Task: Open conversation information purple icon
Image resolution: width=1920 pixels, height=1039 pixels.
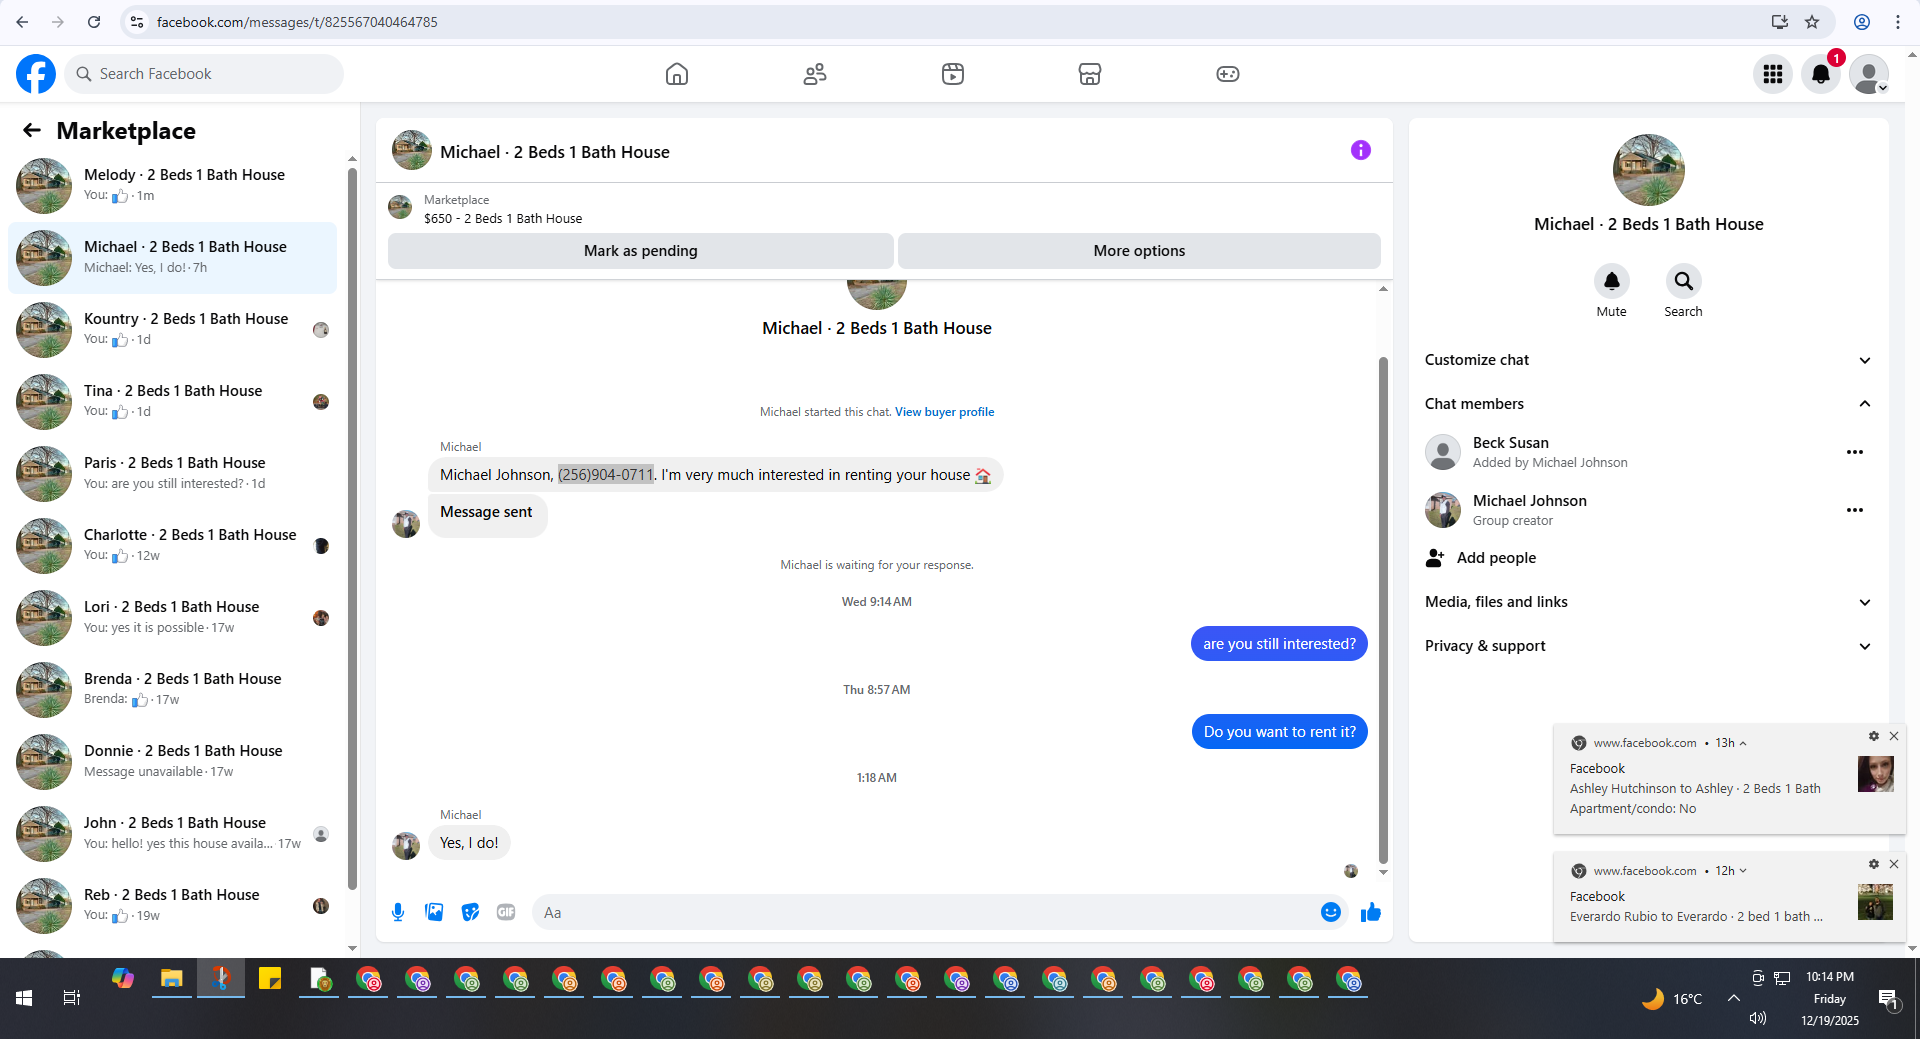Action: (x=1361, y=150)
